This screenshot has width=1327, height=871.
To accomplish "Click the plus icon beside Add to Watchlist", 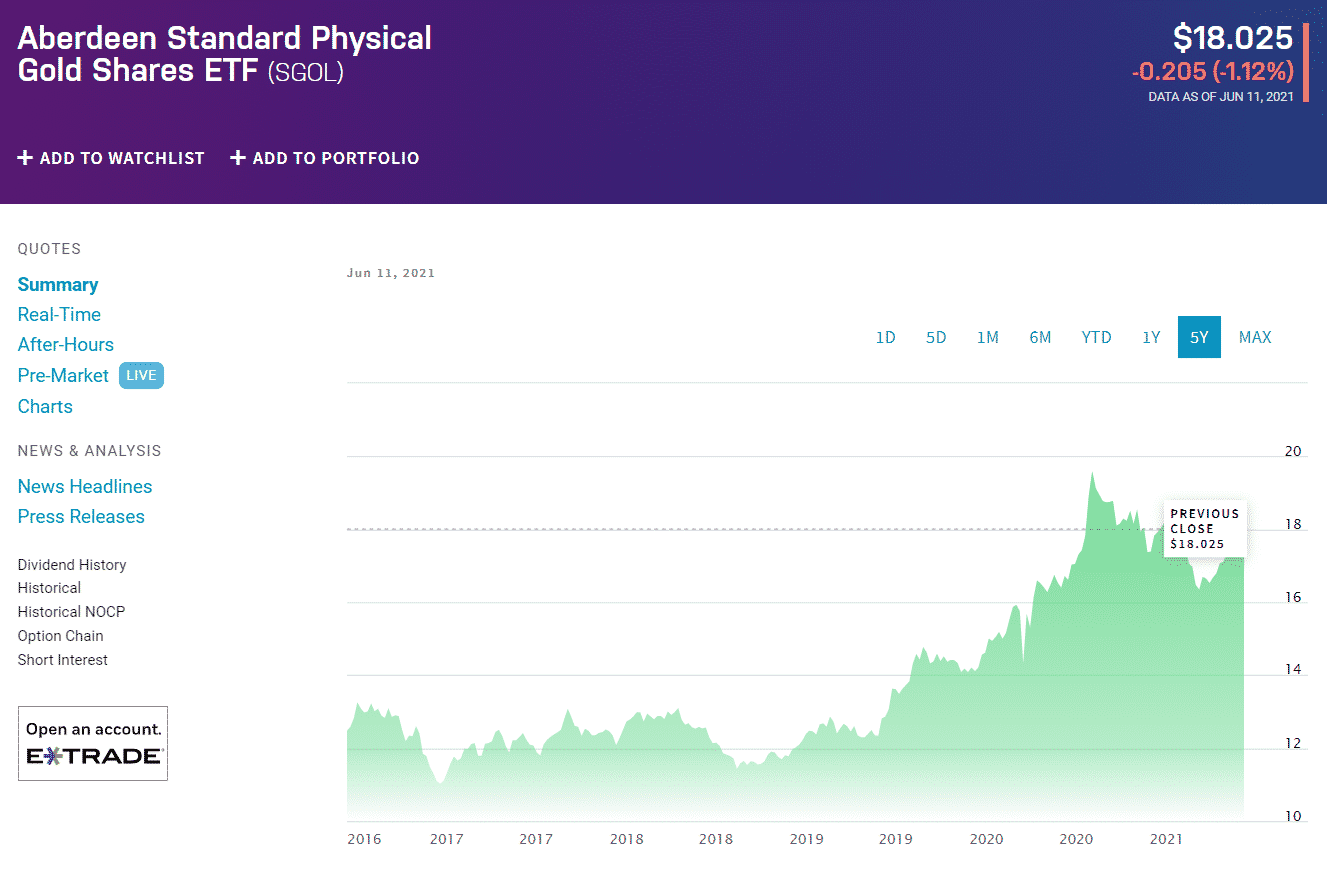I will point(26,158).
